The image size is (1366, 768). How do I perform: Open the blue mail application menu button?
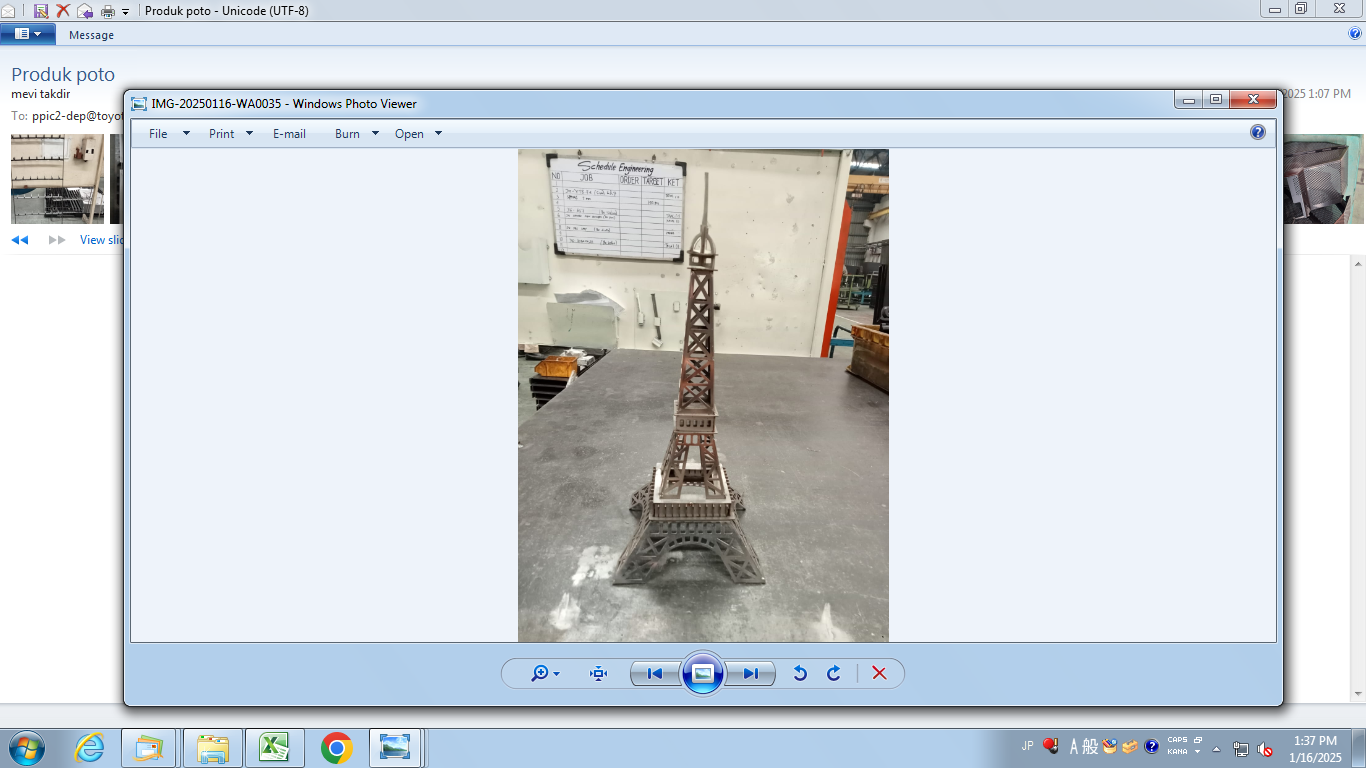click(x=27, y=34)
